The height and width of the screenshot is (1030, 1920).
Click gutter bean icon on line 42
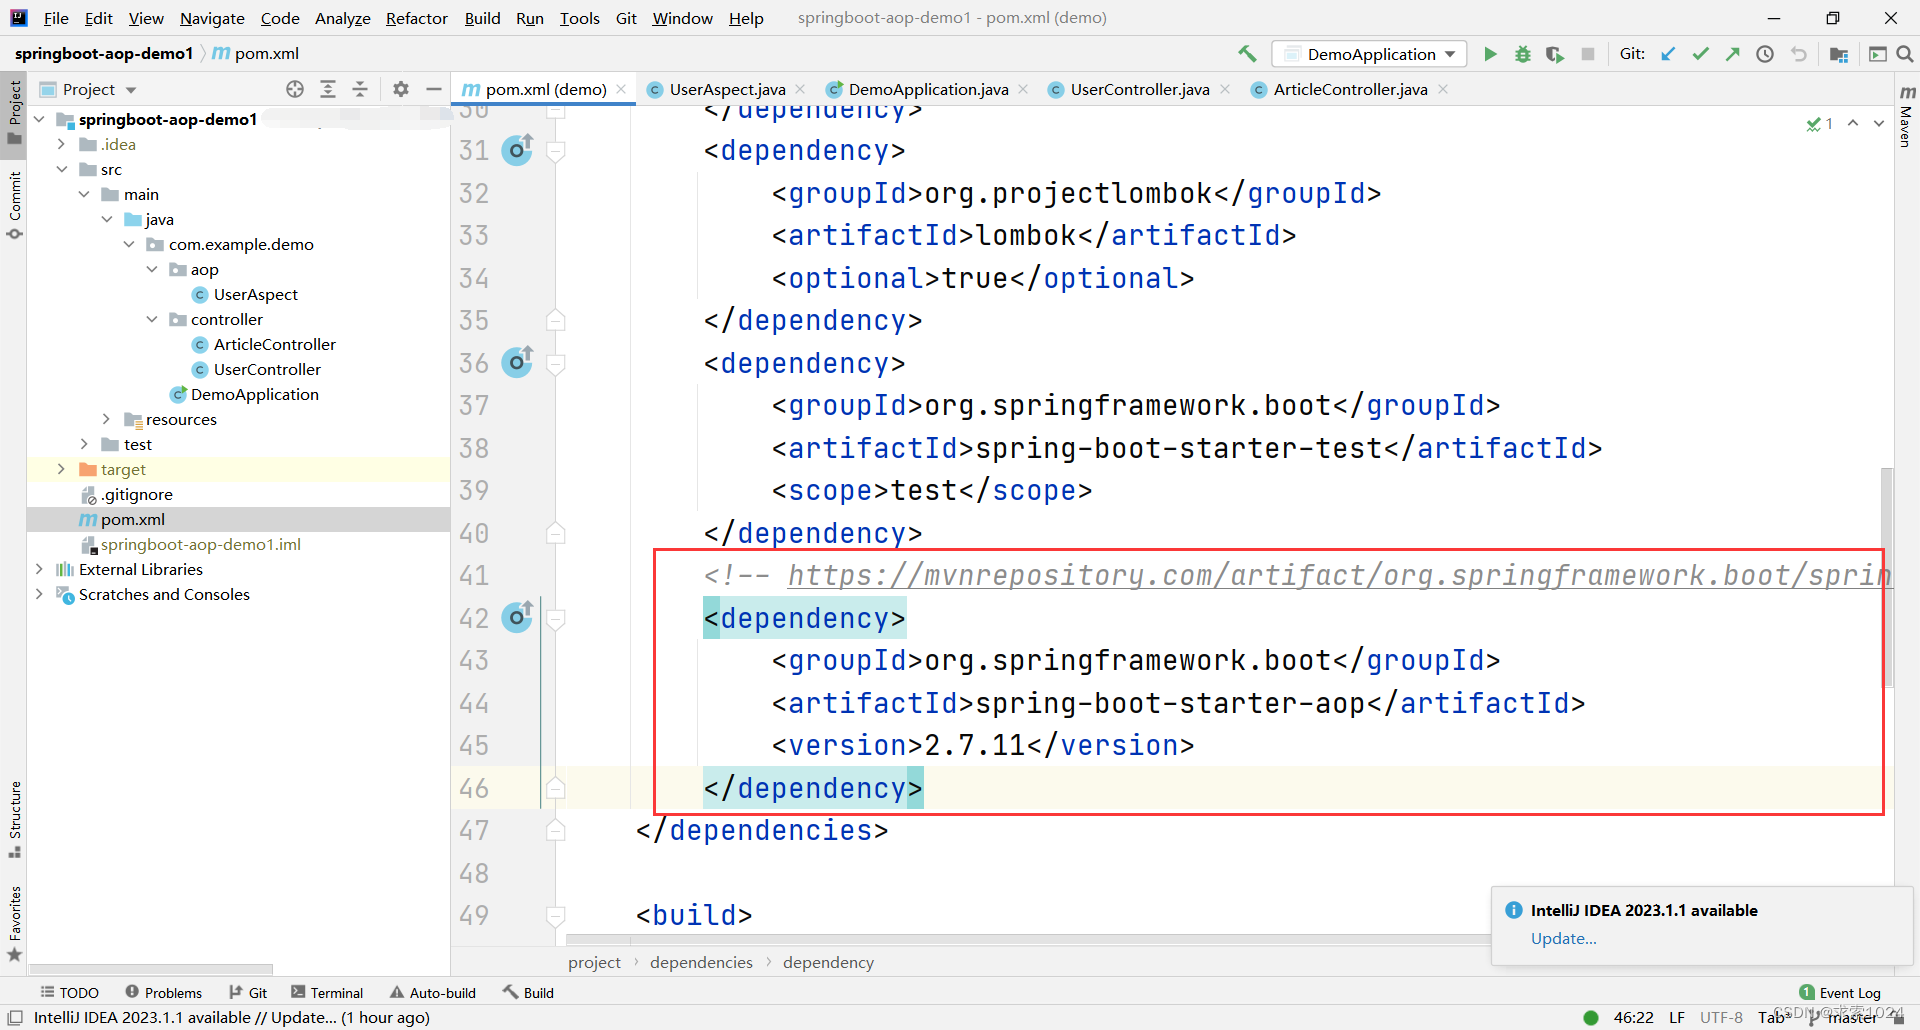point(517,617)
